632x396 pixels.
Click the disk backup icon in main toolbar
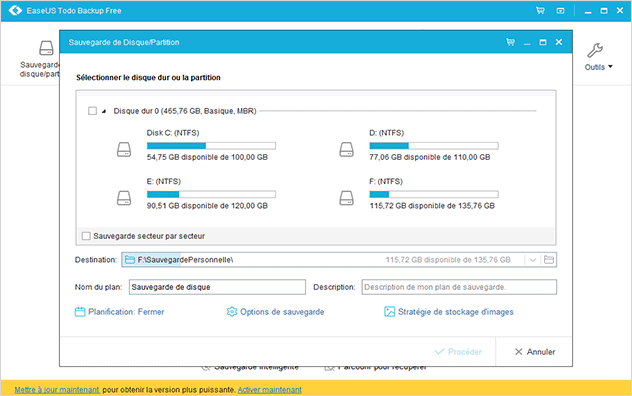tap(46, 48)
